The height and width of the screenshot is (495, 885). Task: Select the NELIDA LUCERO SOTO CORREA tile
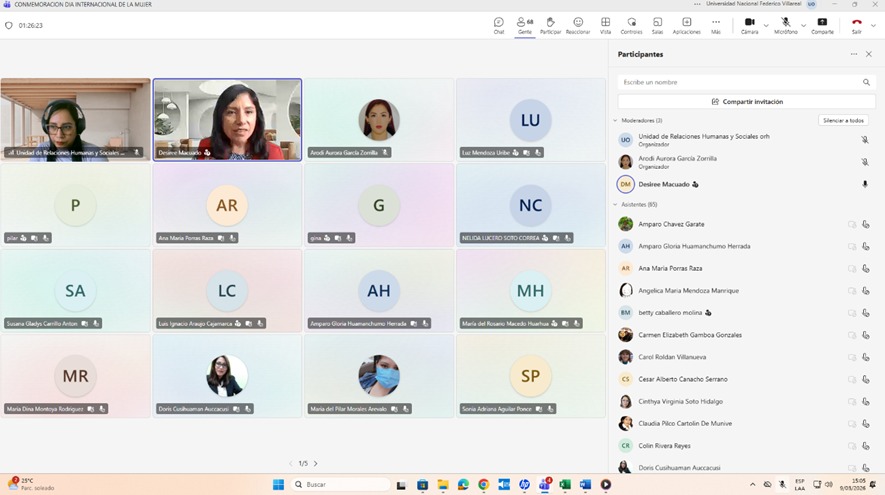click(531, 205)
